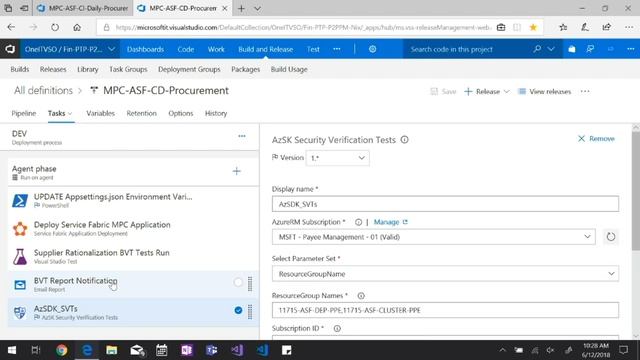Go to Task Groups sub-menu
The height and width of the screenshot is (360, 640).
128,69
